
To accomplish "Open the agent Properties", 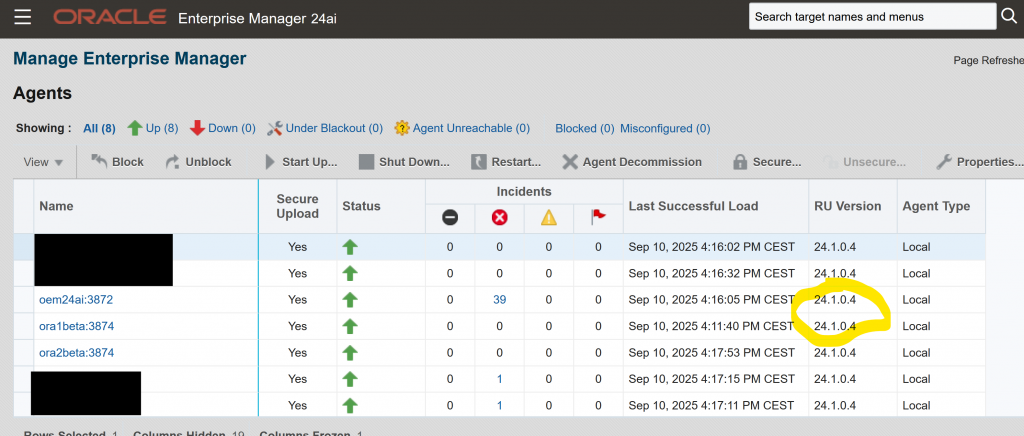I will [979, 162].
